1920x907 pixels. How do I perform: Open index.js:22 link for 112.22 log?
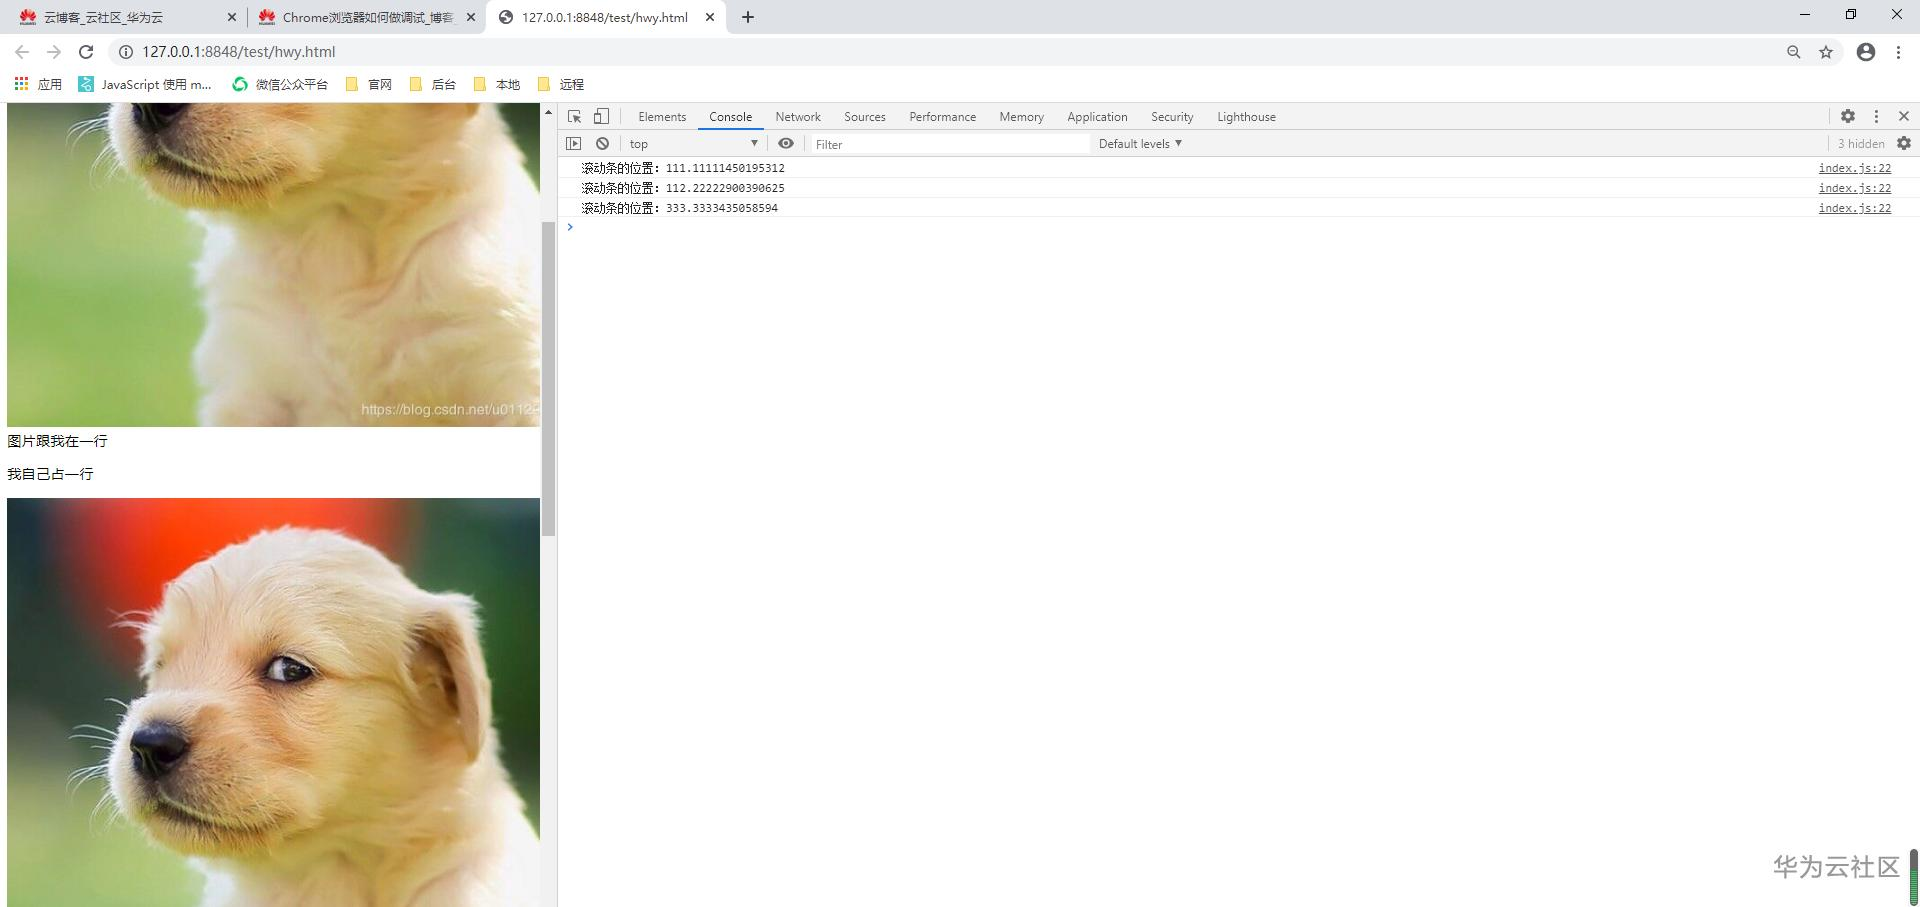tap(1855, 188)
